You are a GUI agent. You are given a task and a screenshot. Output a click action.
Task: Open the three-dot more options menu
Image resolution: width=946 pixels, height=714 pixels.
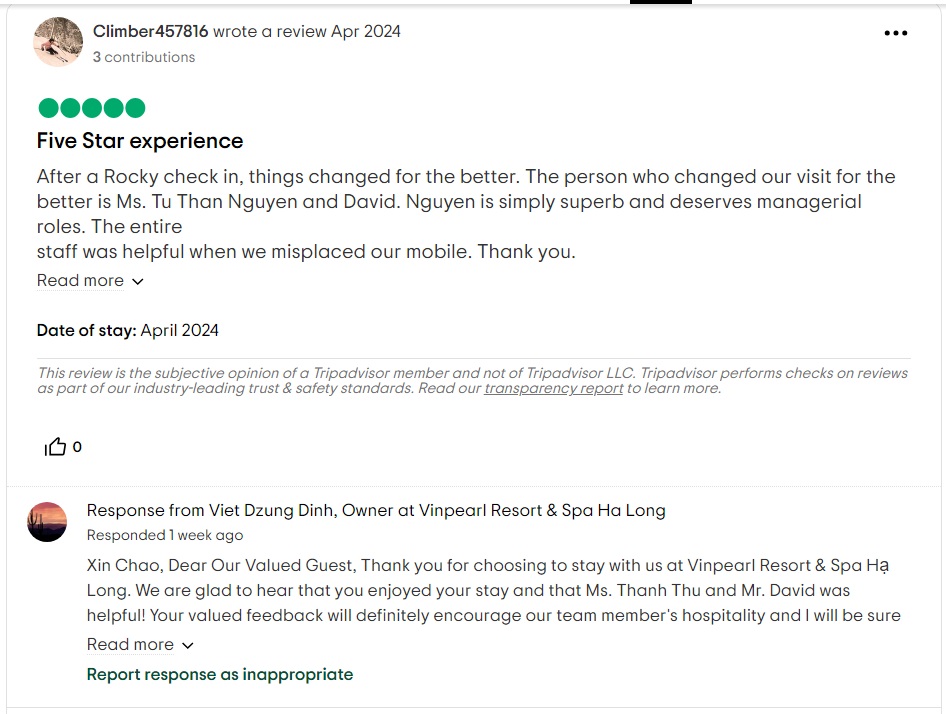pos(895,33)
